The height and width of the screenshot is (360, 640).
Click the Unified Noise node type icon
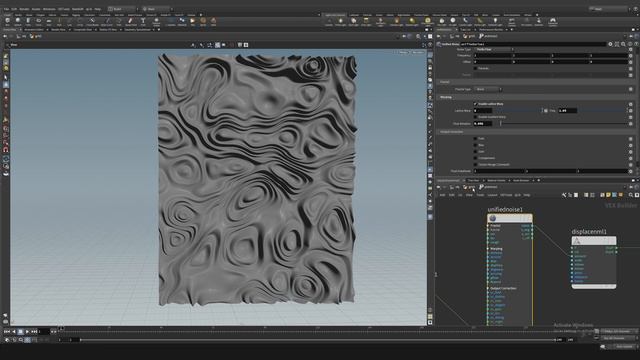click(x=439, y=44)
